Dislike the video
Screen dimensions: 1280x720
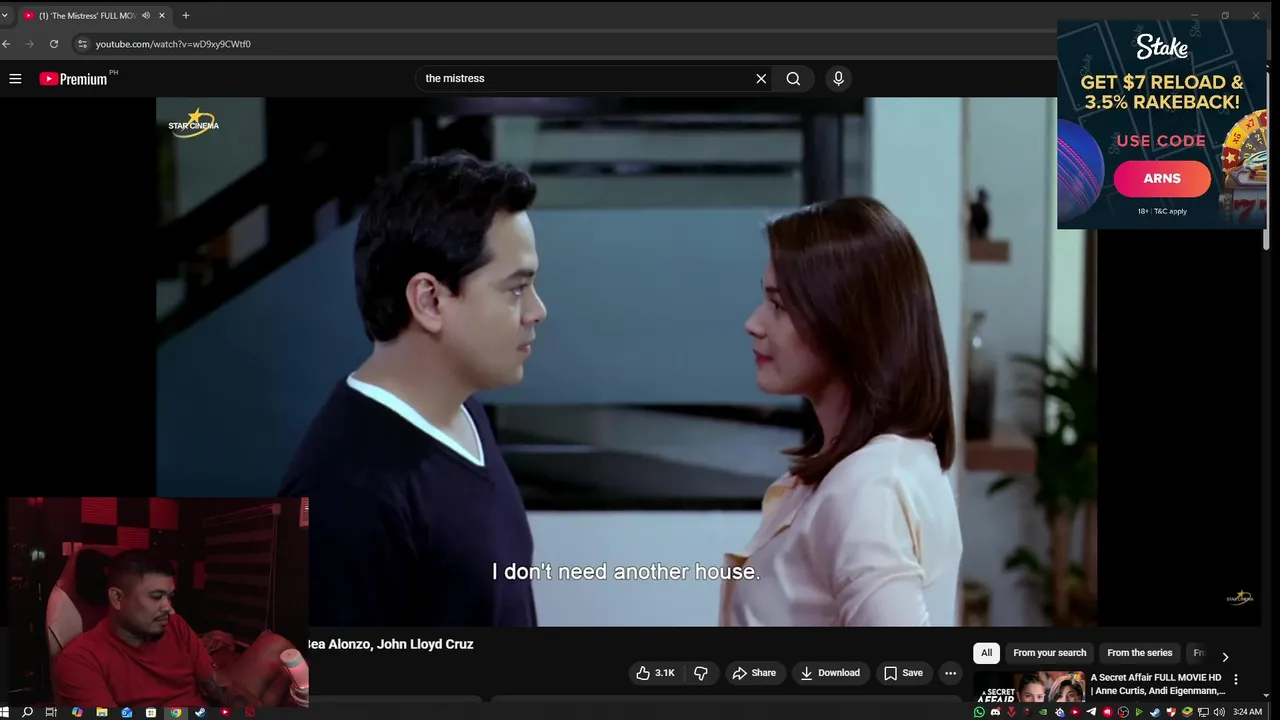701,673
